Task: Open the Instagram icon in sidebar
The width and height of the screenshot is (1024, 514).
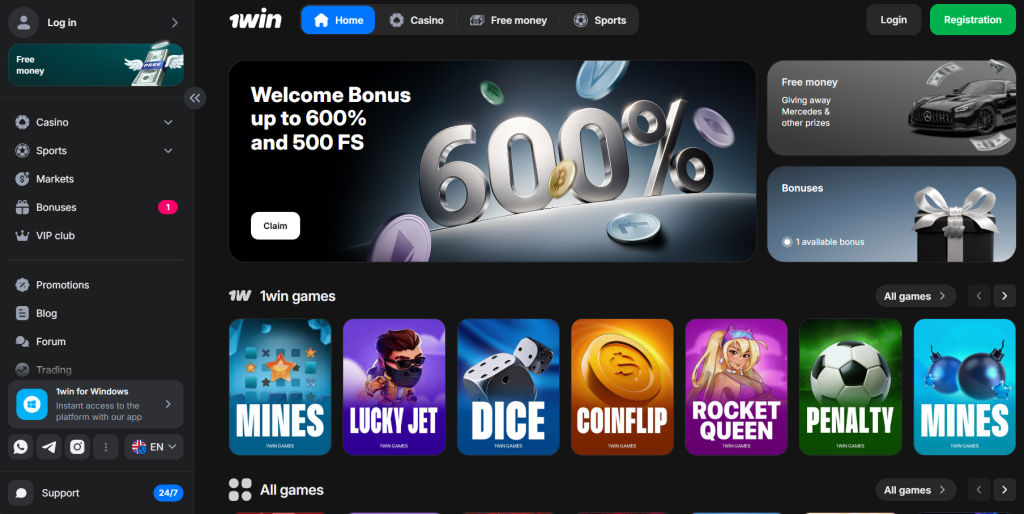Action: (77, 447)
